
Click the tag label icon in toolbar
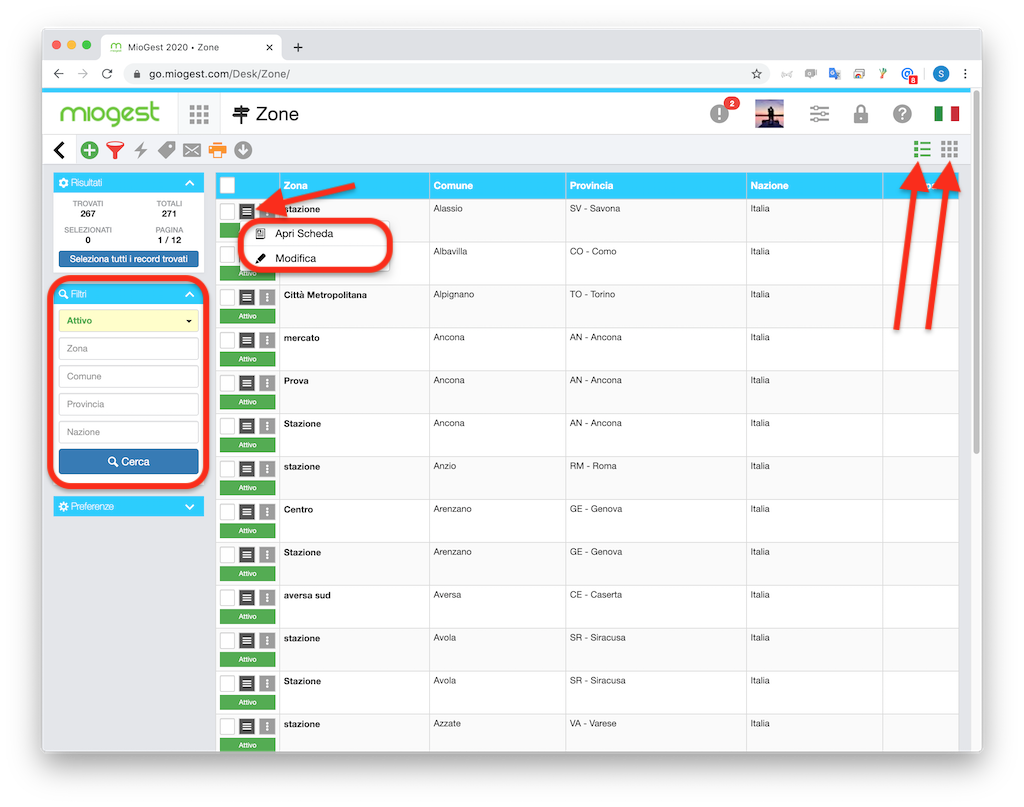(x=167, y=150)
